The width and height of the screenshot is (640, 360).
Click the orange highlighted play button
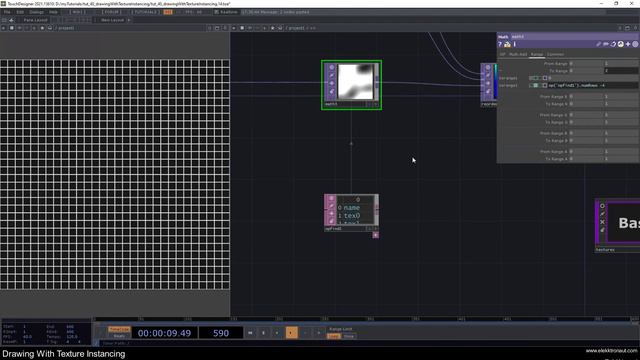coord(291,333)
